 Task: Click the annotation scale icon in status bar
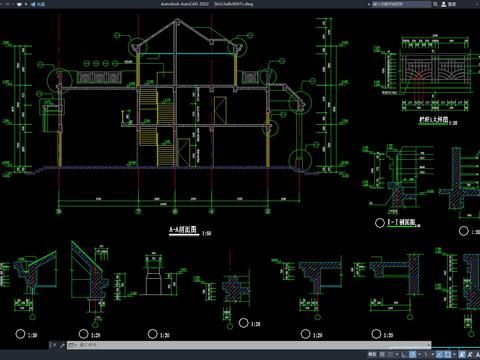click(x=477, y=354)
